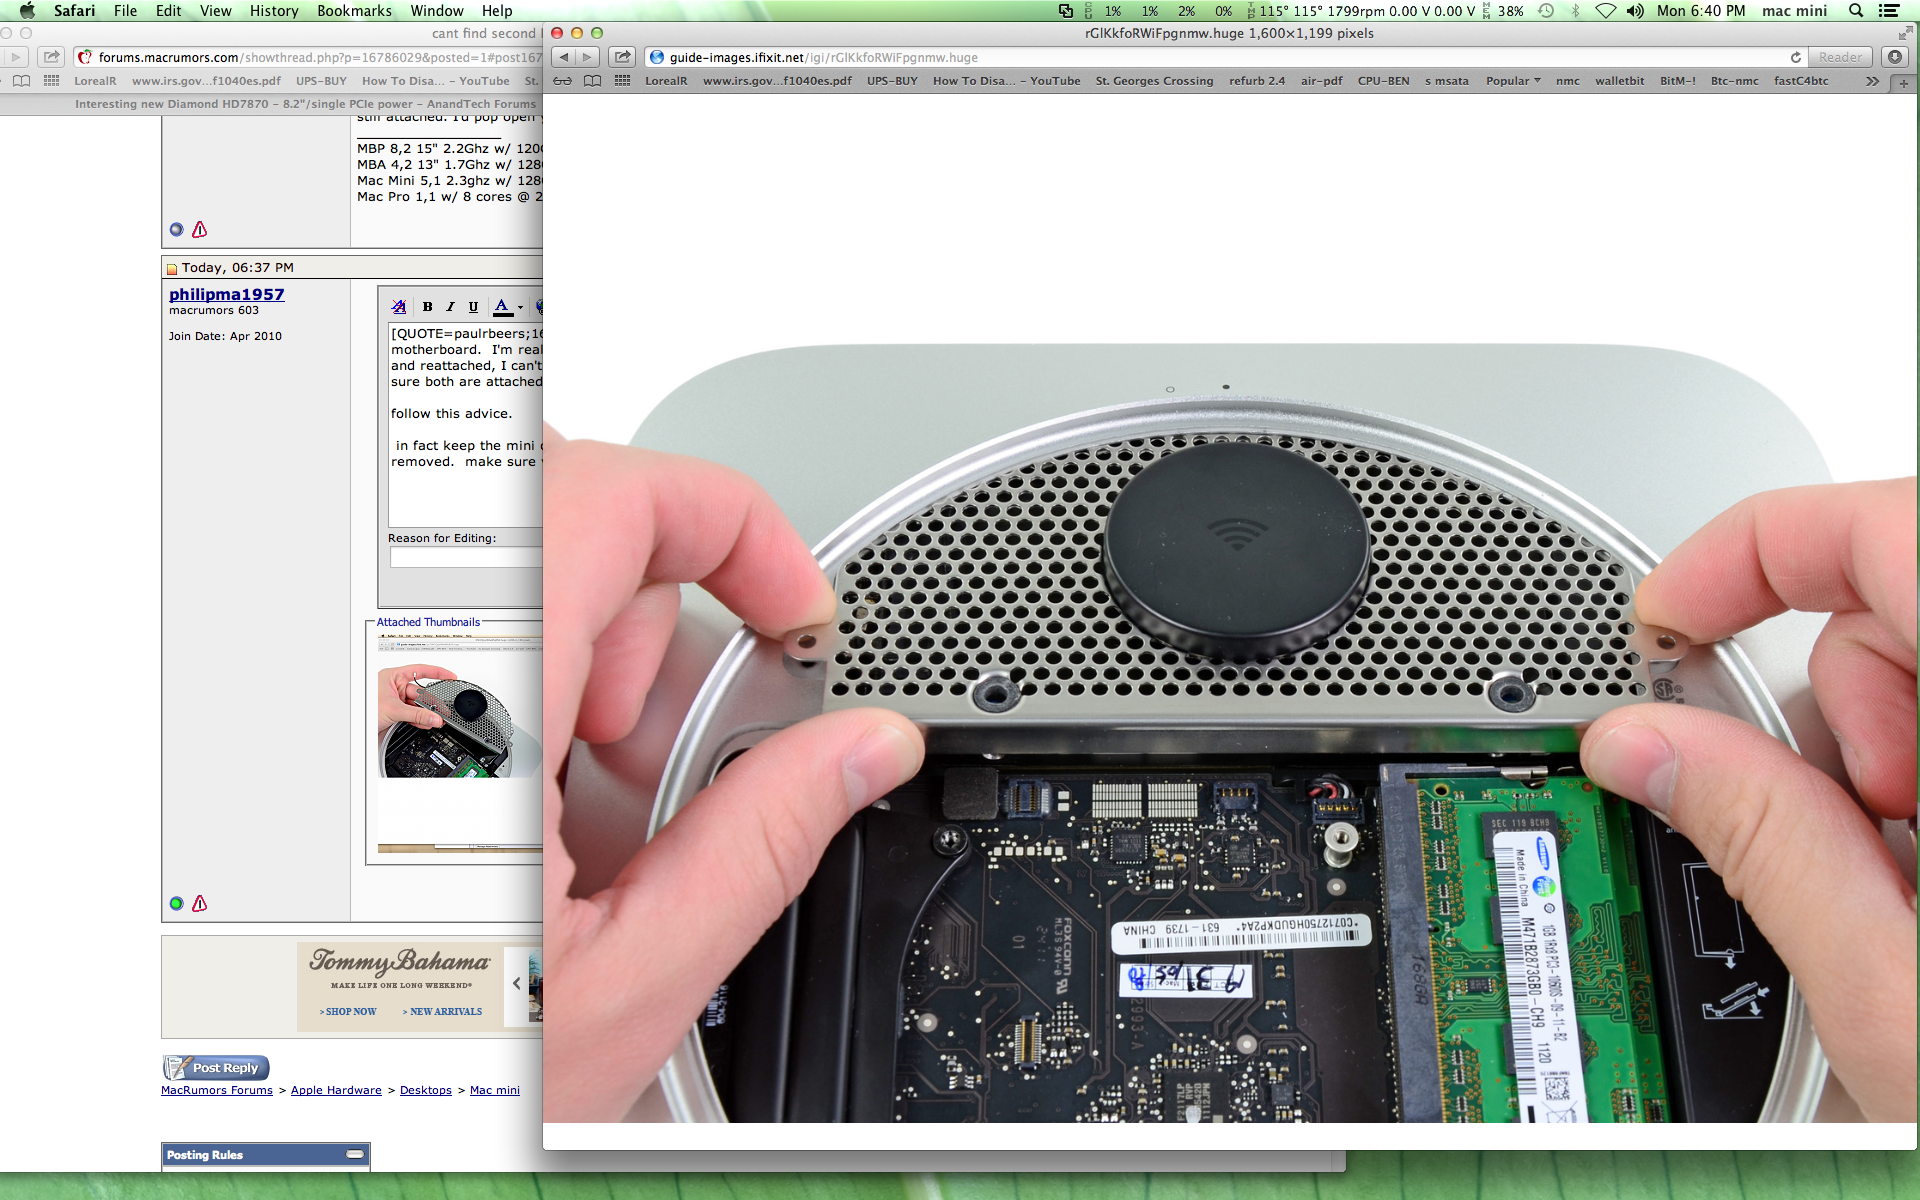Click the Share button in front window
The image size is (1920, 1200).
click(622, 57)
